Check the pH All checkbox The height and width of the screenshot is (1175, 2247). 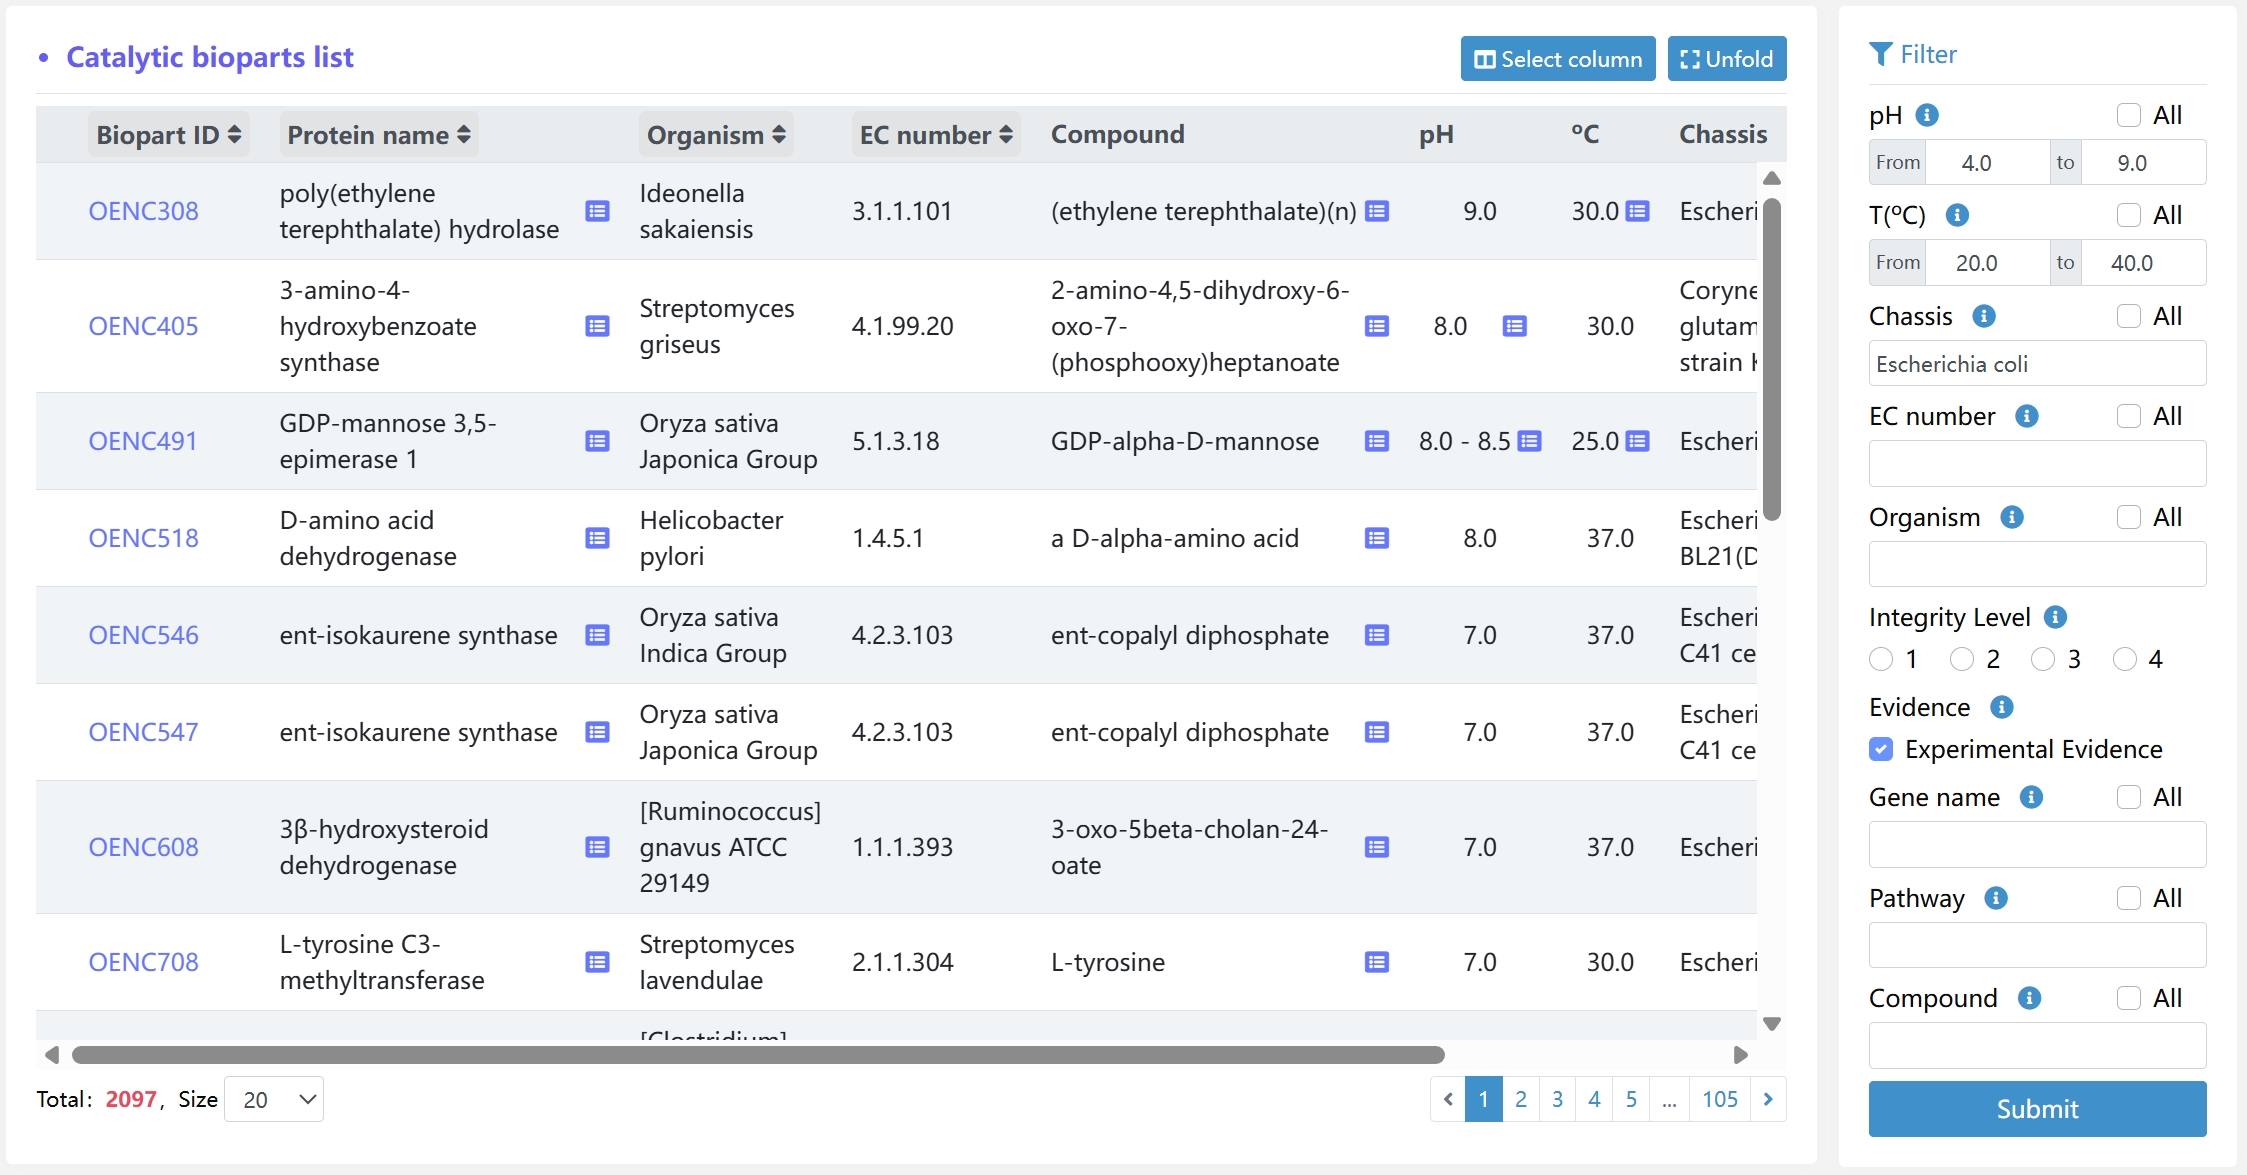pyautogui.click(x=2129, y=115)
